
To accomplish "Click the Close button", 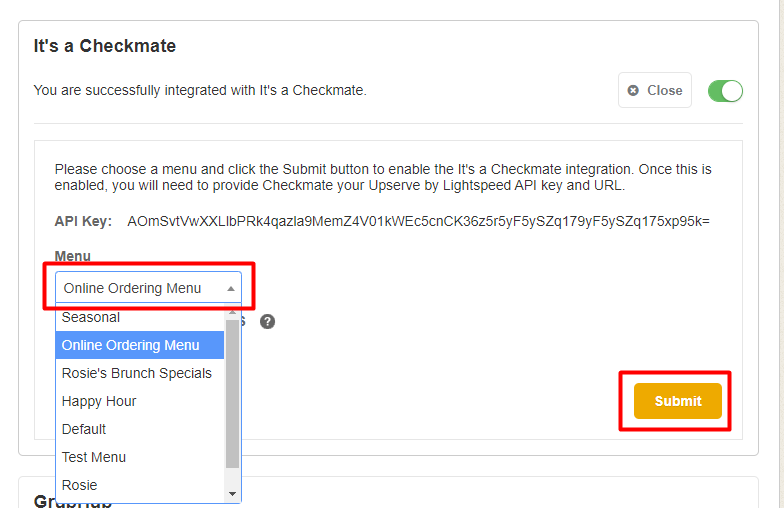I will pyautogui.click(x=655, y=90).
